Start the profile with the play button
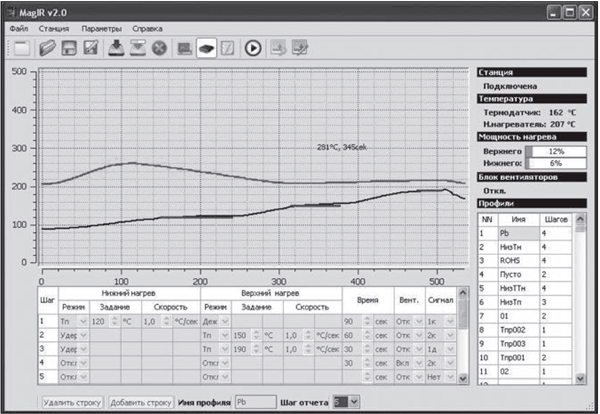Screen dimensions: 600x414 pyautogui.click(x=252, y=47)
